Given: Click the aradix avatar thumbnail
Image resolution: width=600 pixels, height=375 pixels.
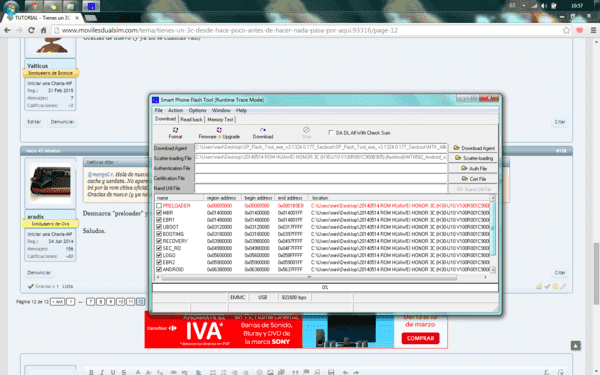Looking at the screenshot, I should 50,183.
